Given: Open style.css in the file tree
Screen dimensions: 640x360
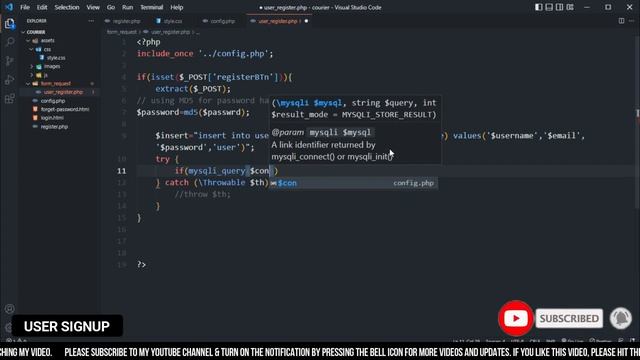Looking at the screenshot, I should click(x=56, y=58).
